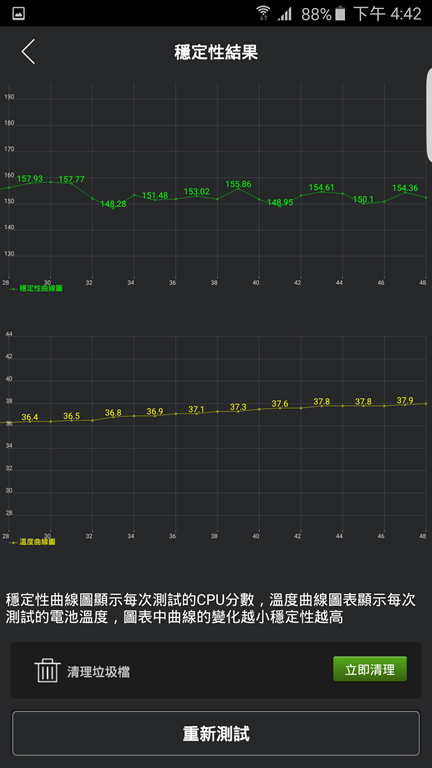Select the 37.3 temperature data point
This screenshot has height=768, width=432.
(238, 408)
